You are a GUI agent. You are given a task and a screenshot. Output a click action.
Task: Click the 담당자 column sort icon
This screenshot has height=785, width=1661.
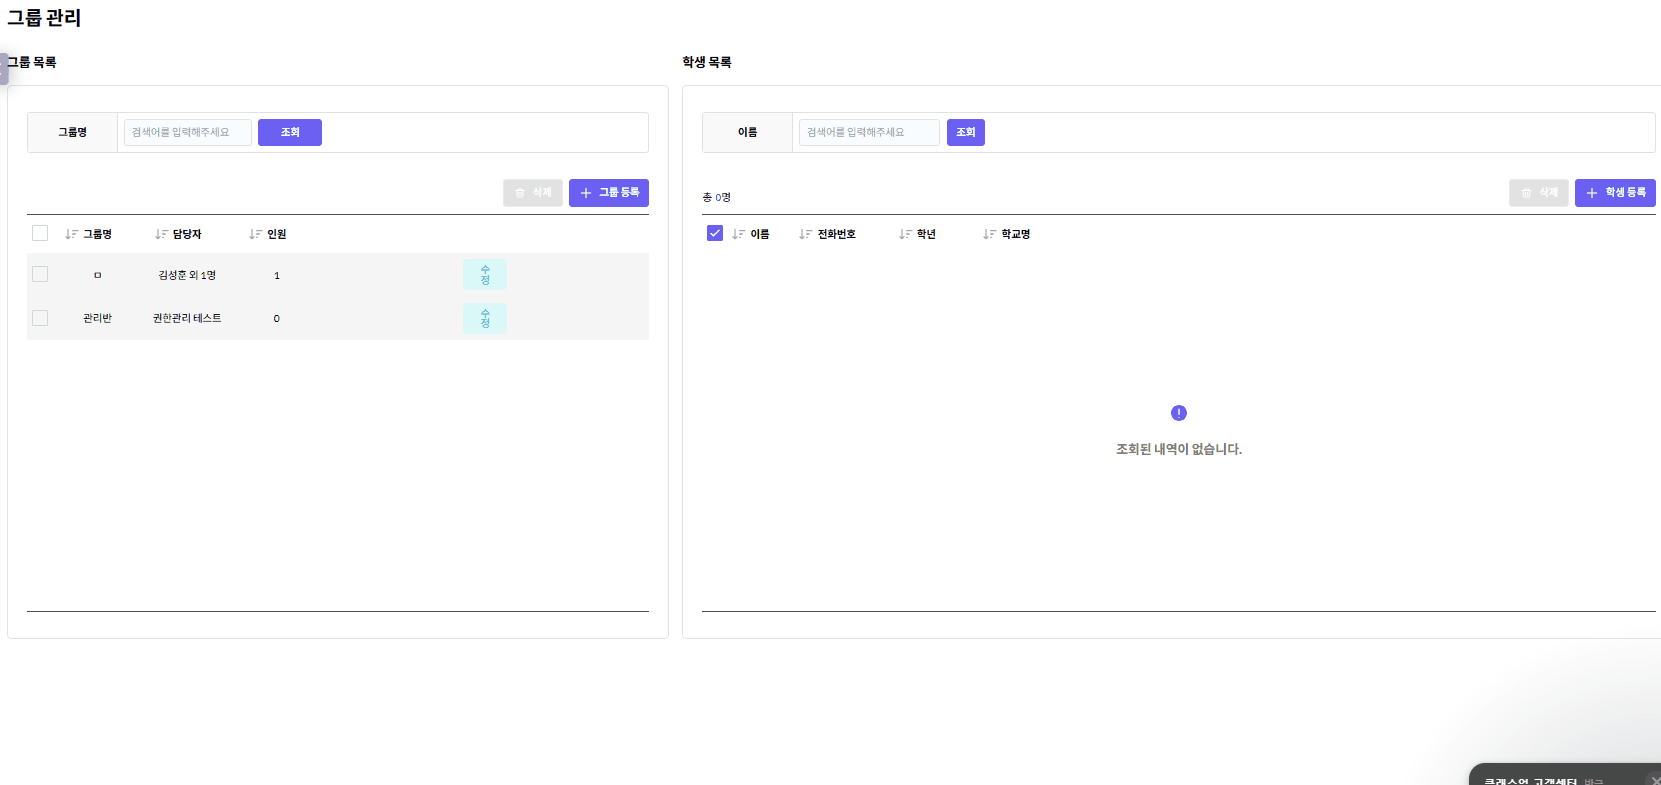point(161,234)
